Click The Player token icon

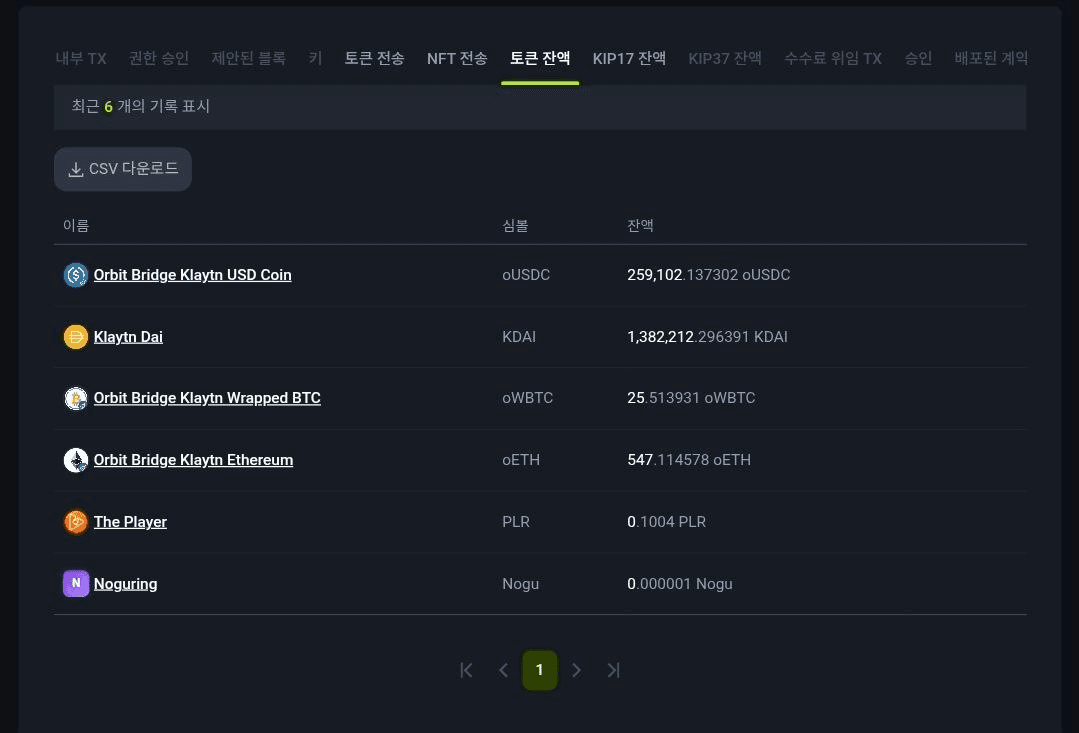pyautogui.click(x=76, y=522)
